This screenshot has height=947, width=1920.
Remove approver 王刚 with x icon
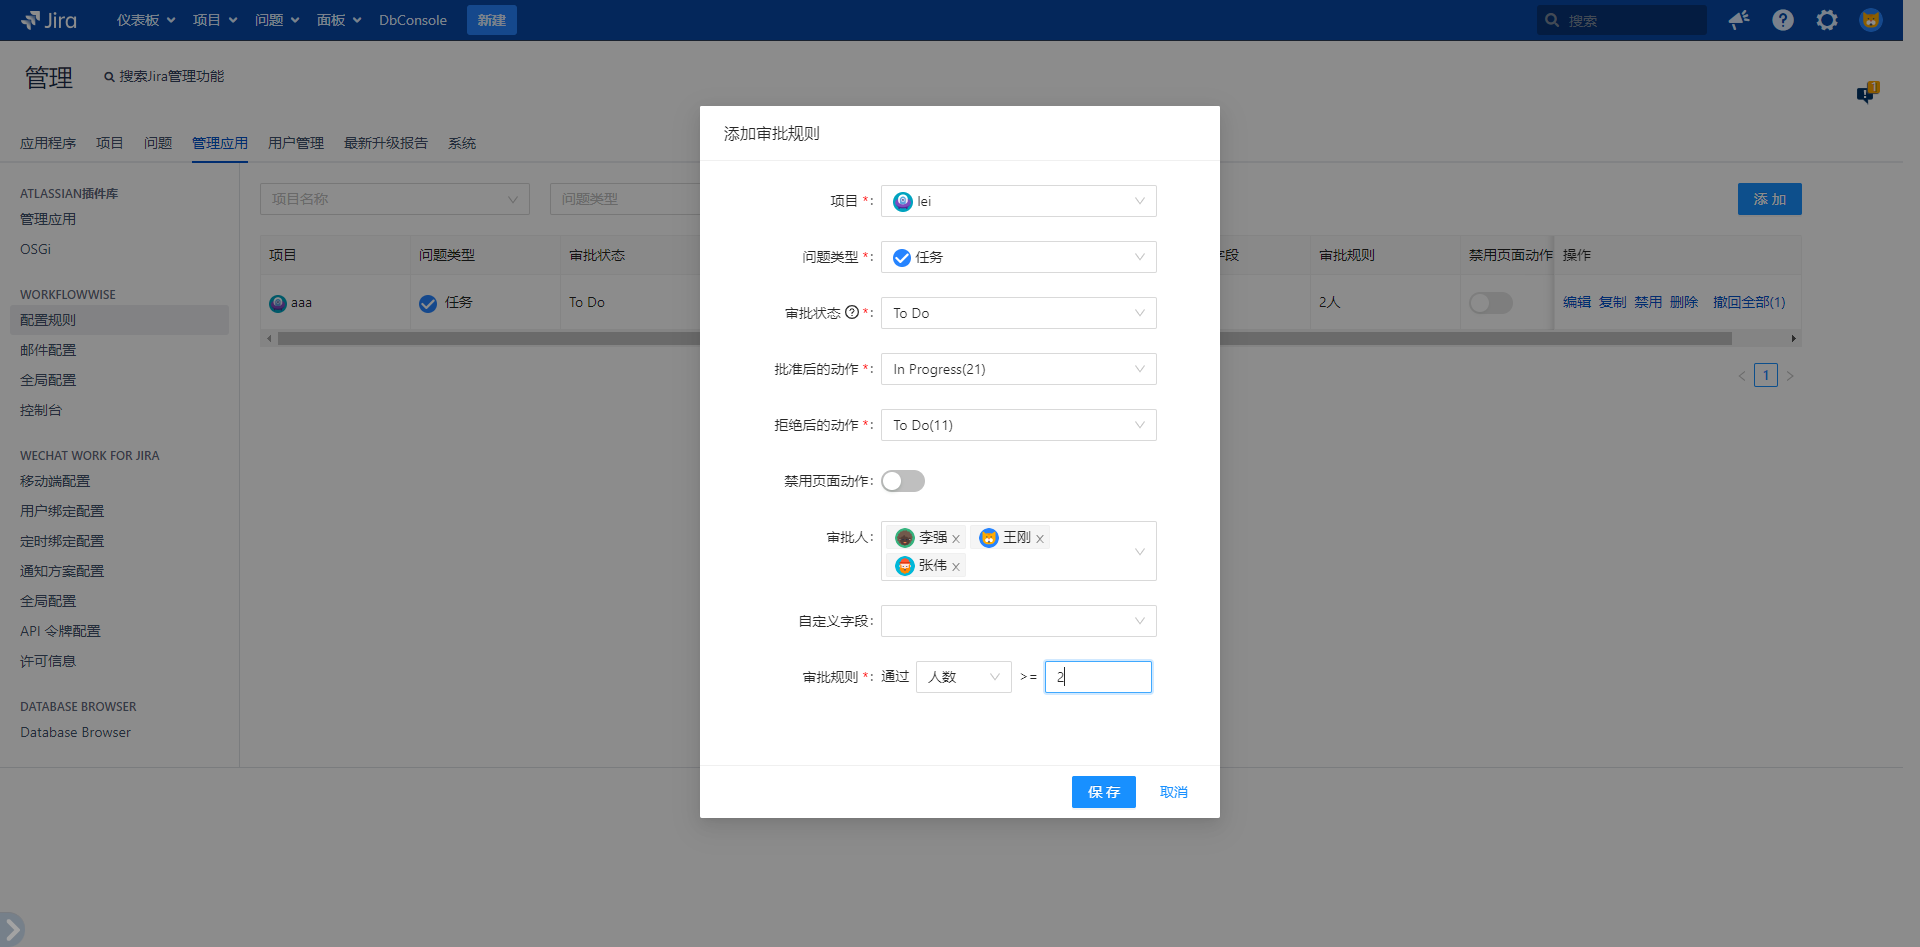1040,539
